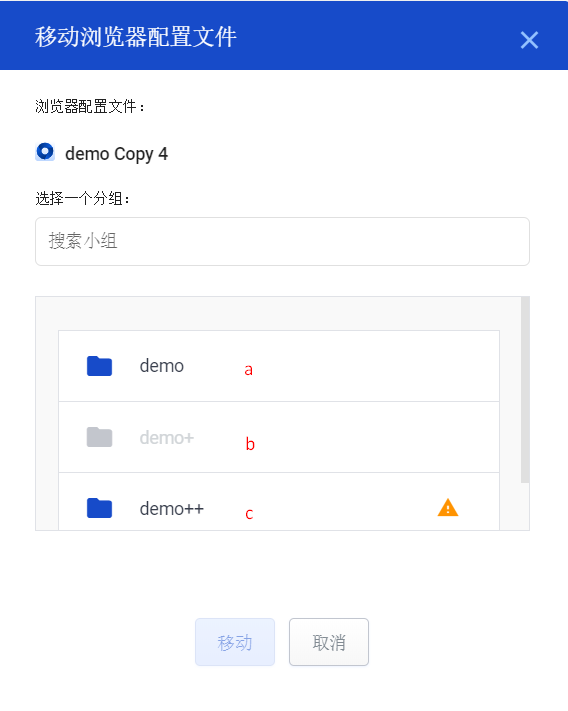Click the orange warning triangle on demo++
The height and width of the screenshot is (711, 568).
point(448,507)
